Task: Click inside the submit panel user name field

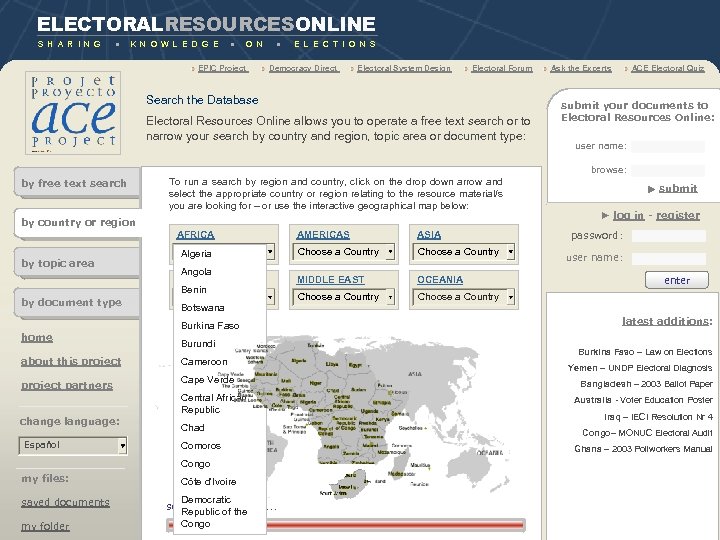Action: [668, 146]
